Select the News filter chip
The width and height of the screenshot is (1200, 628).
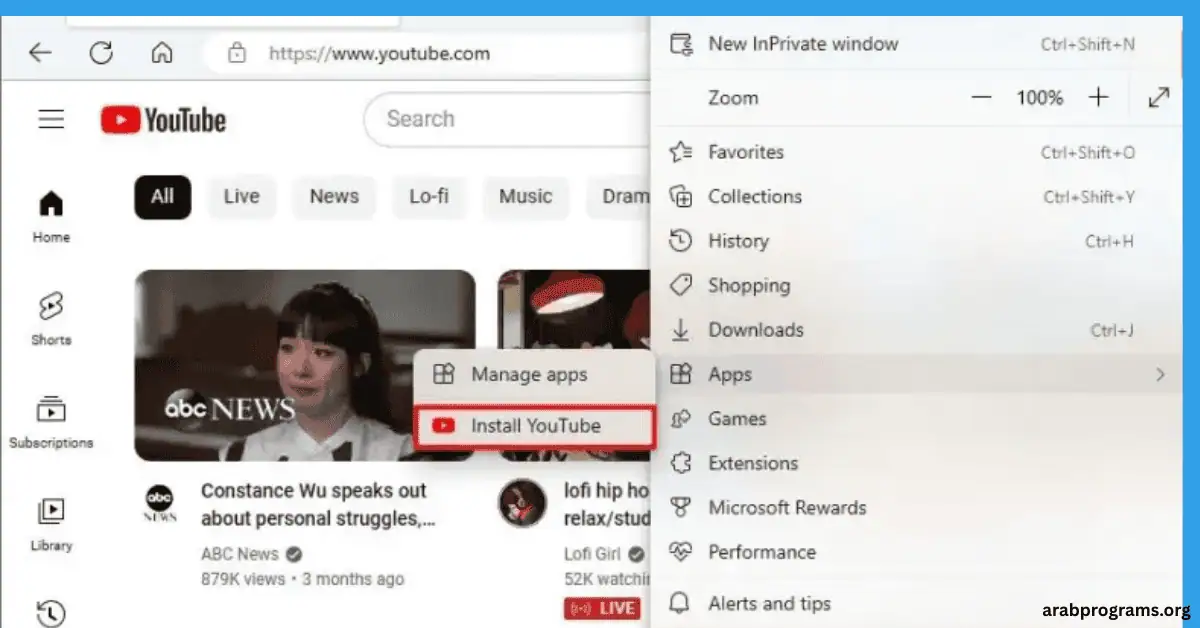334,197
